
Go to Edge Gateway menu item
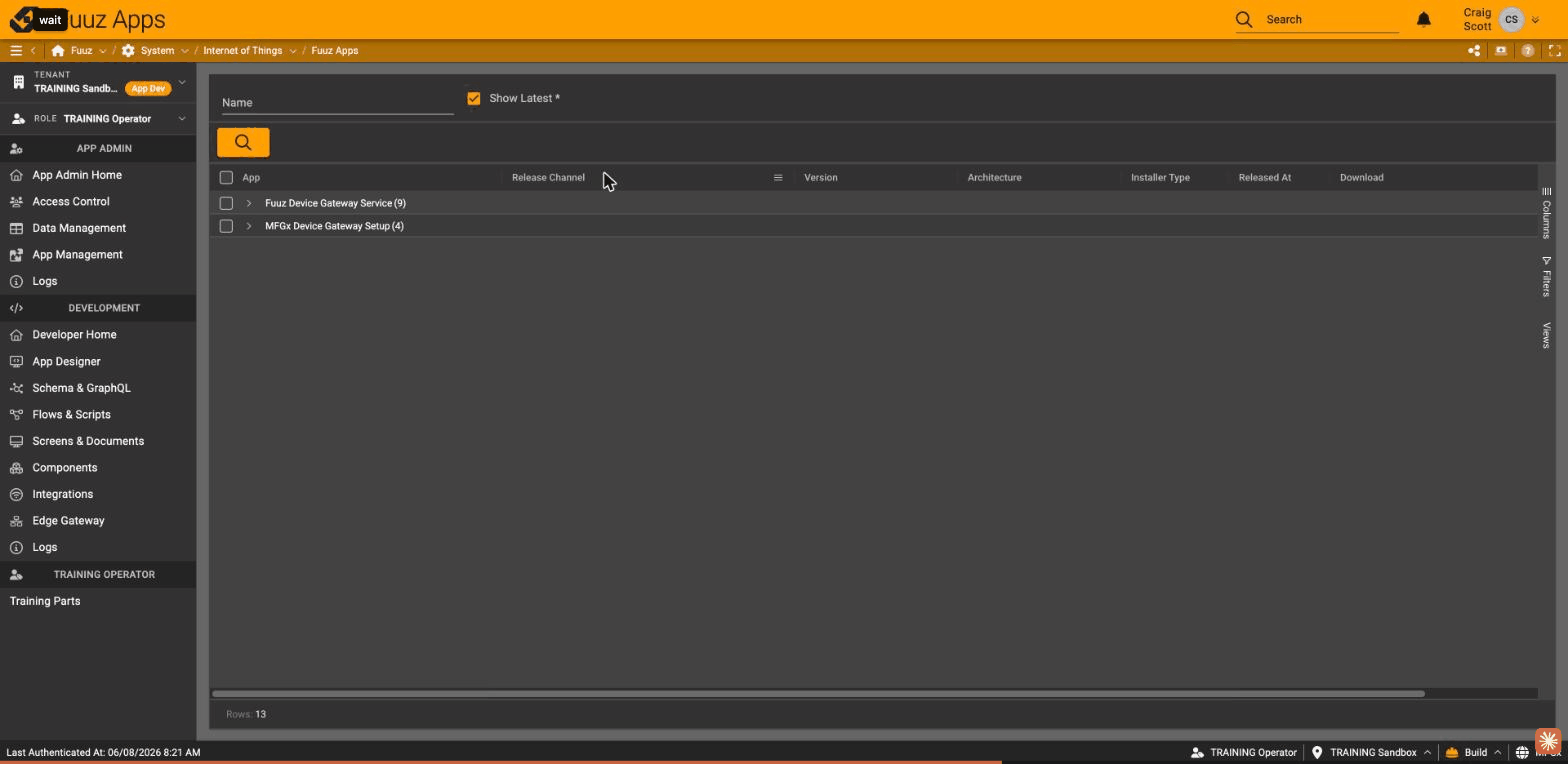click(68, 521)
